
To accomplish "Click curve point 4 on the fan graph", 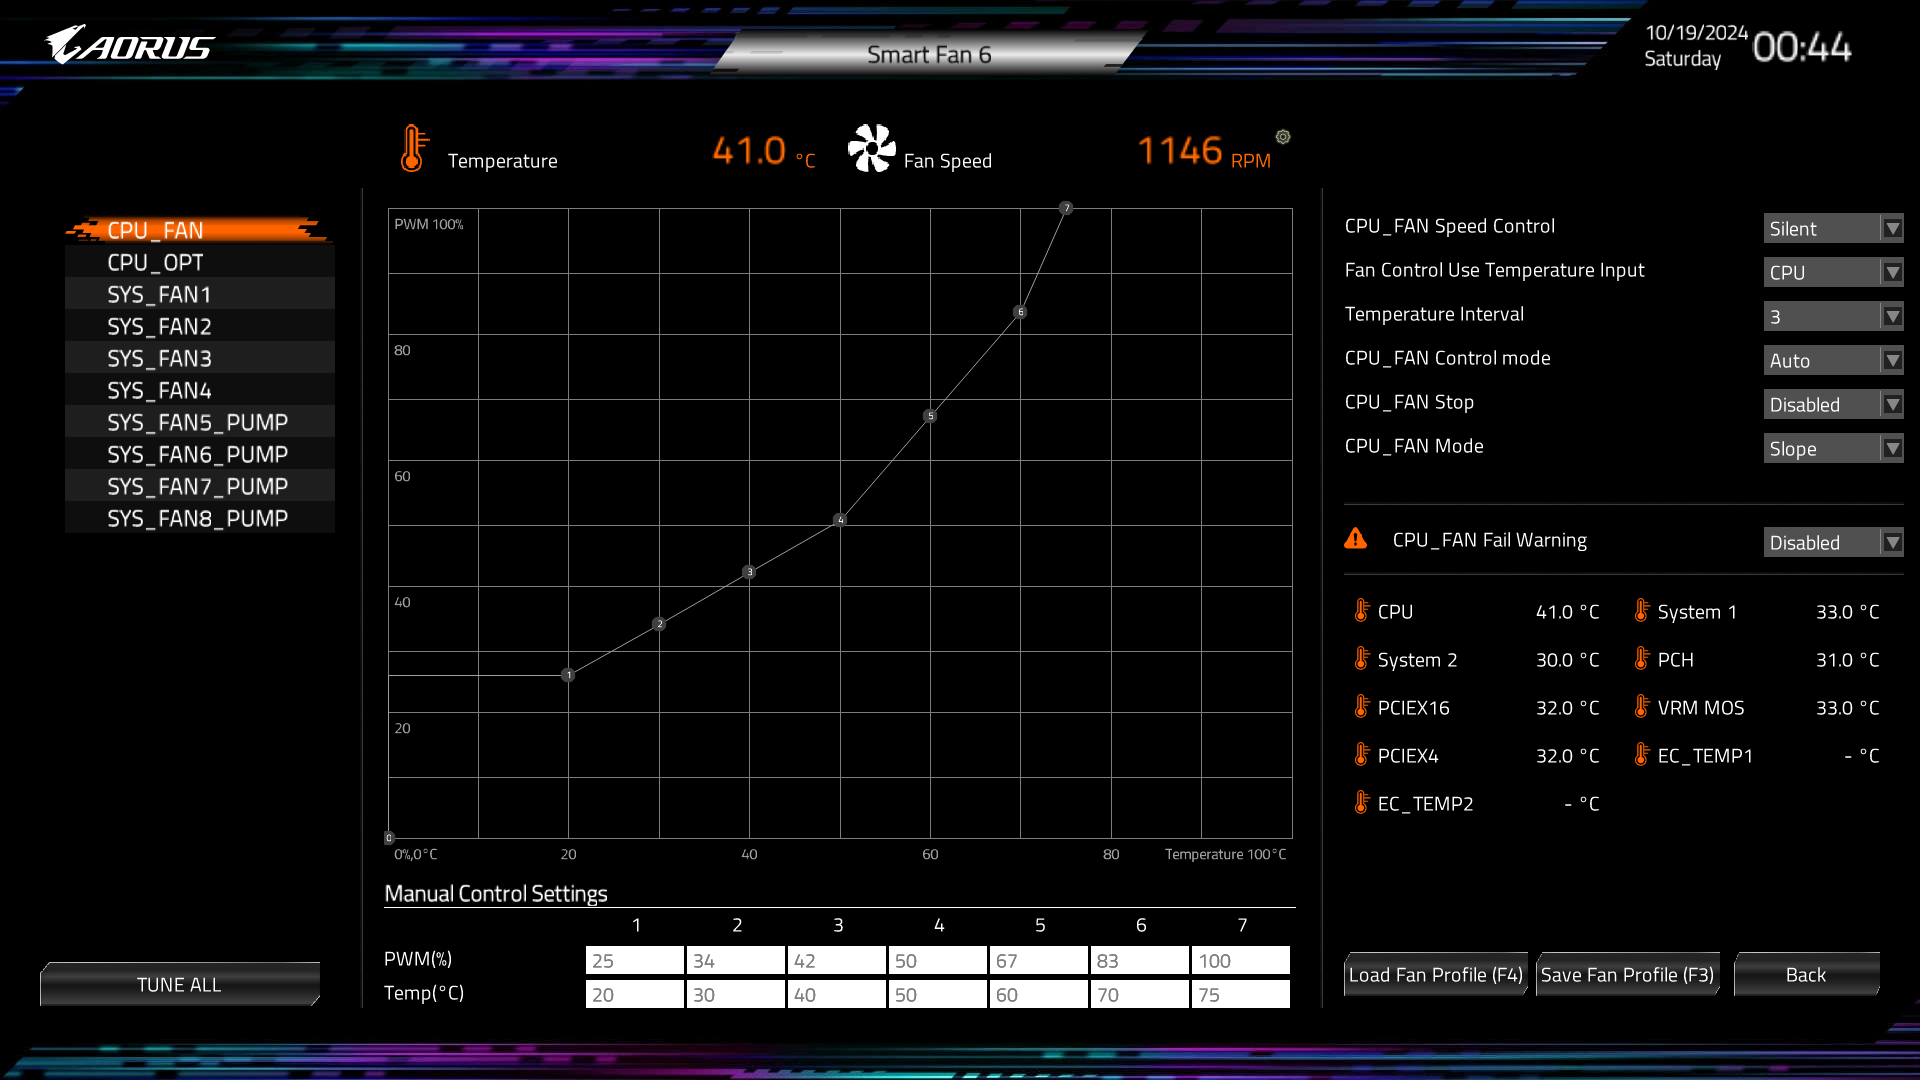I will [840, 520].
